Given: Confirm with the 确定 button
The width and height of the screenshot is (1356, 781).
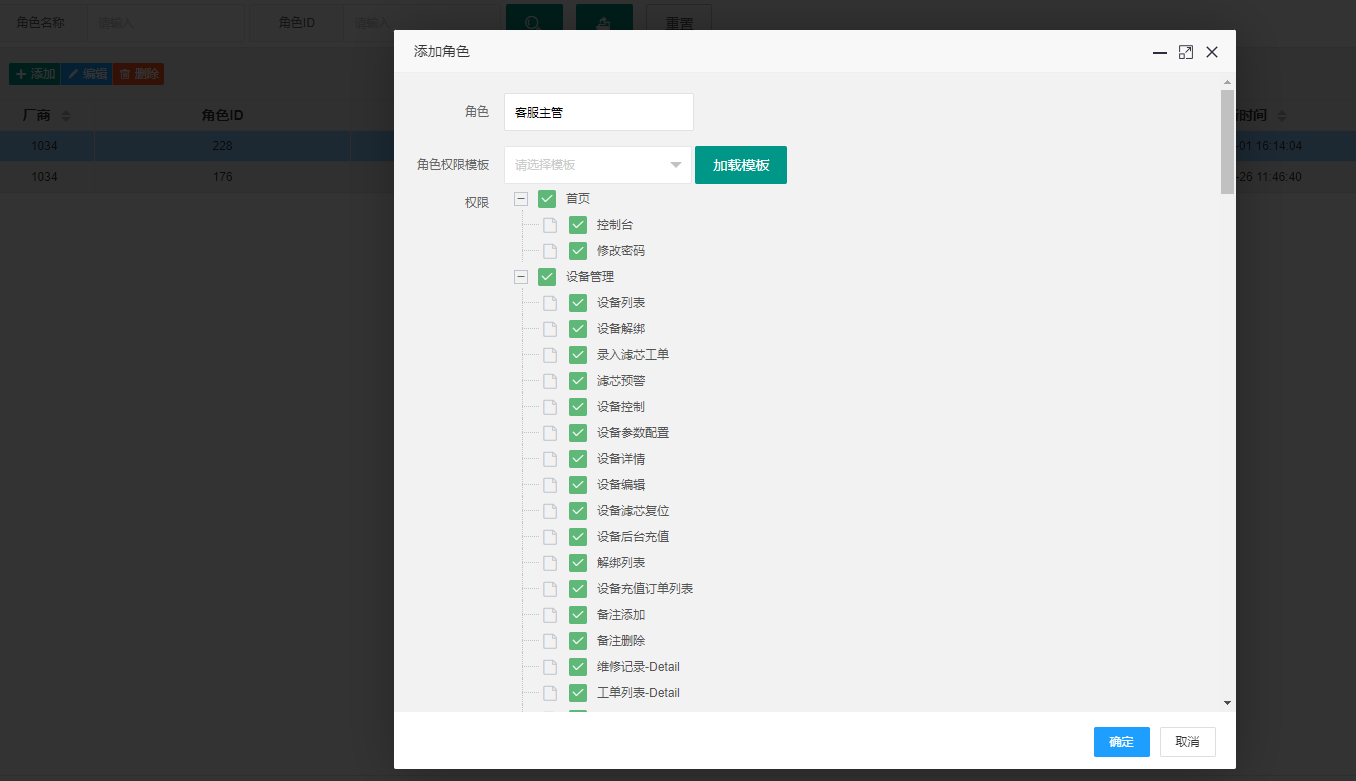Looking at the screenshot, I should [1122, 742].
